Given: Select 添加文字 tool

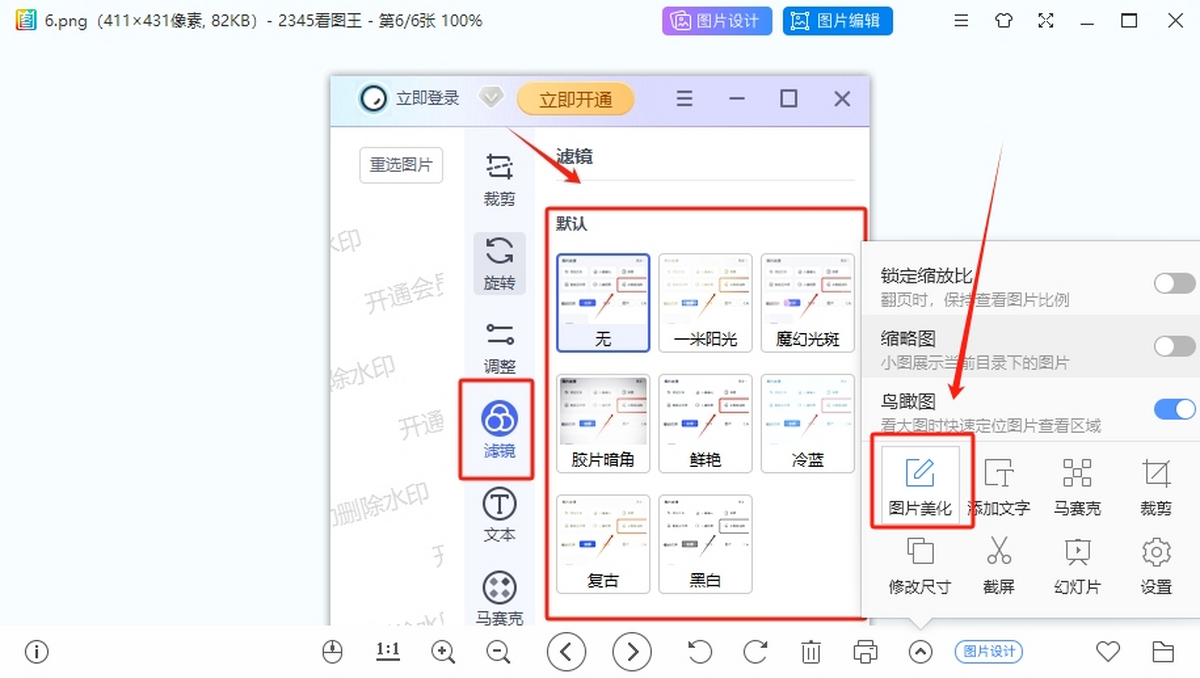Looking at the screenshot, I should 999,485.
